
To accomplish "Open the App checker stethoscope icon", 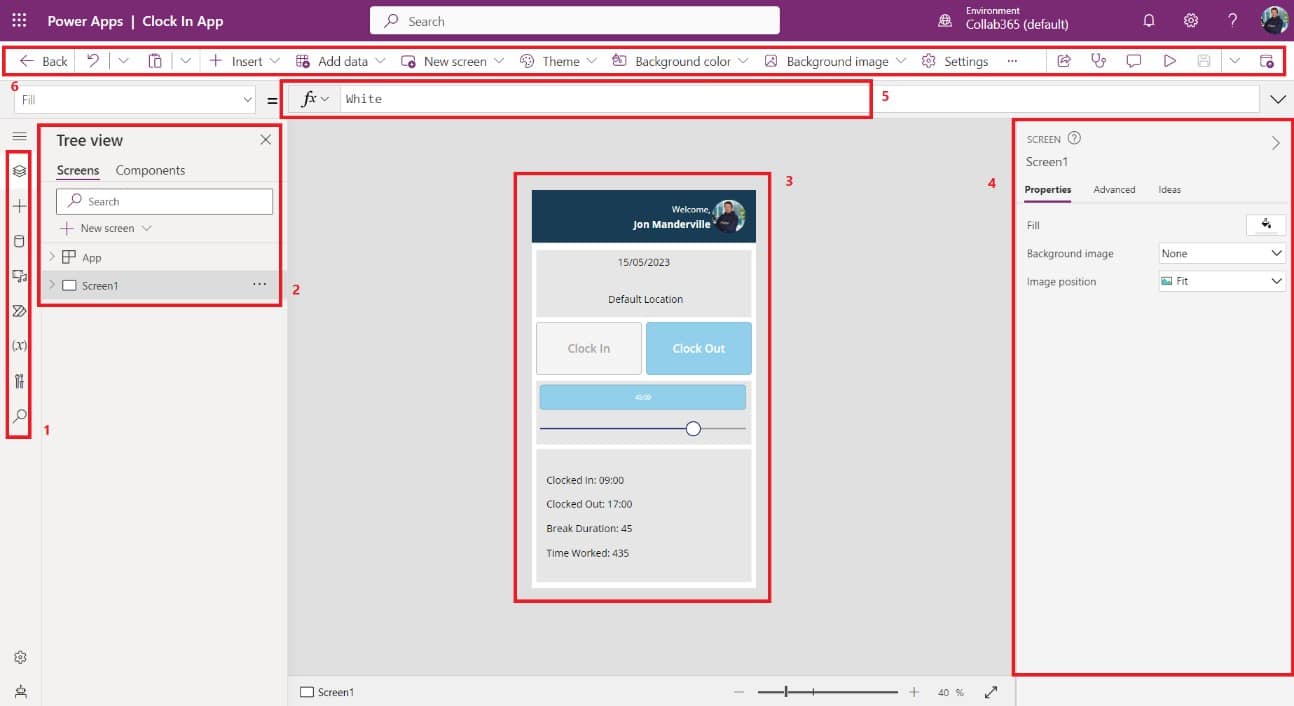I will click(1099, 61).
